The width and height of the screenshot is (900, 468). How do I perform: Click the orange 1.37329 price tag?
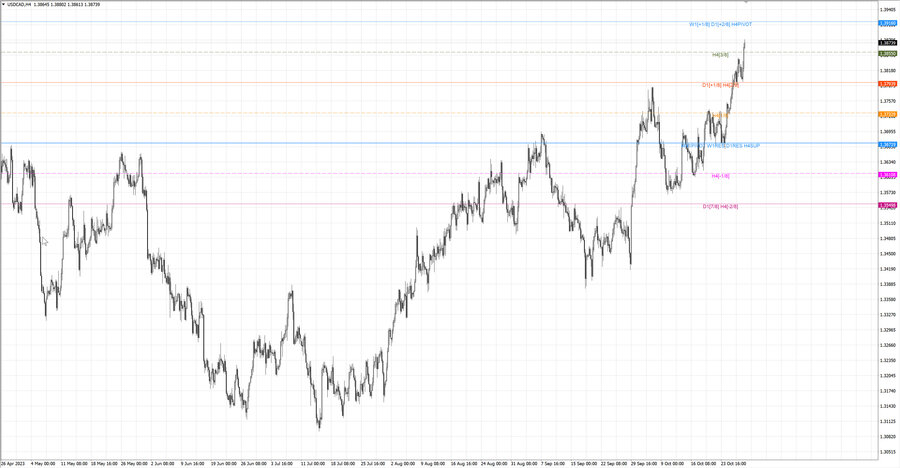click(x=888, y=114)
